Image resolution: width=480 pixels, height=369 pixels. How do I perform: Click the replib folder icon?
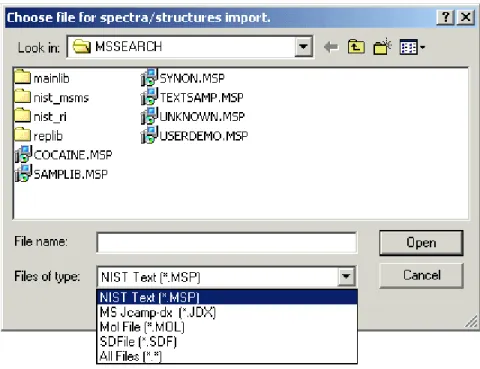click(x=22, y=135)
